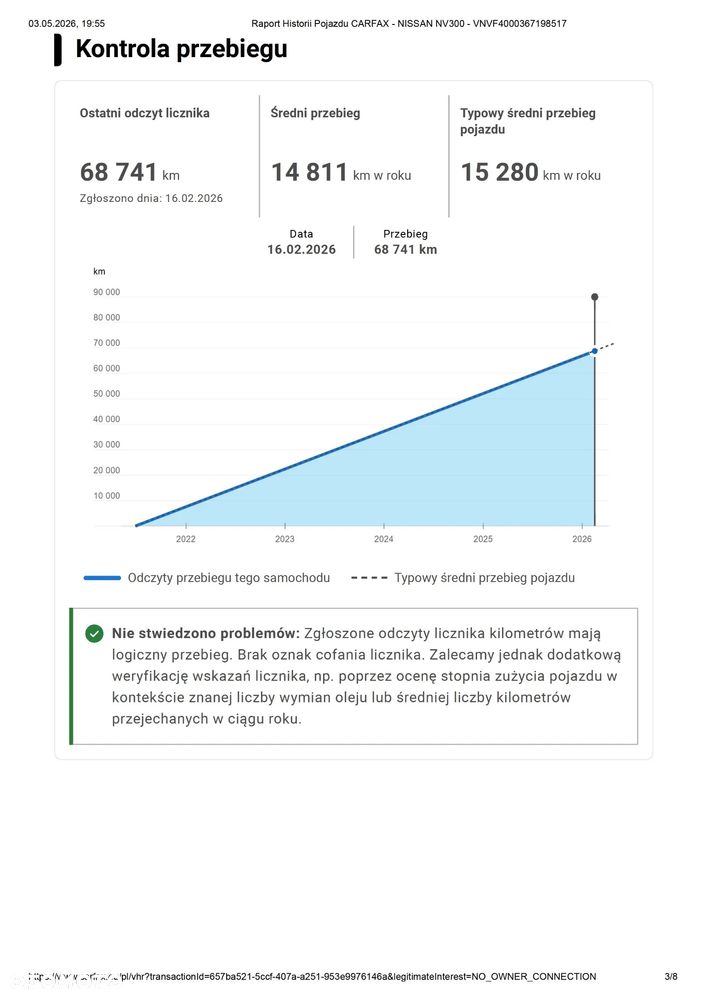
Task: Select the 2024 axis label
Action: [x=384, y=539]
